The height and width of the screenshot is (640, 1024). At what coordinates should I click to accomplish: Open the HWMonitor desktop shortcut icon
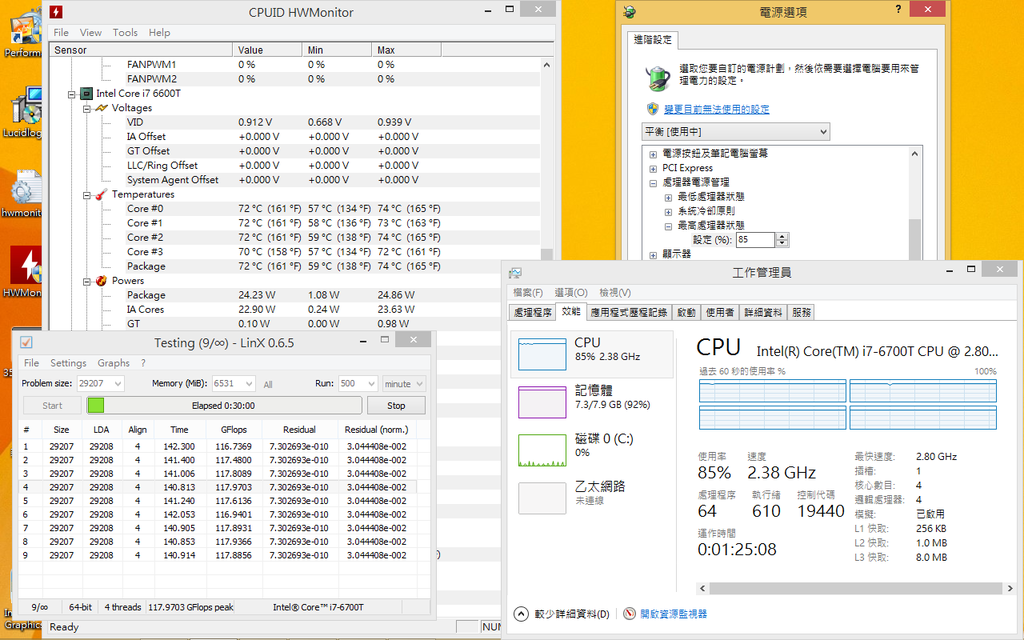click(25, 266)
